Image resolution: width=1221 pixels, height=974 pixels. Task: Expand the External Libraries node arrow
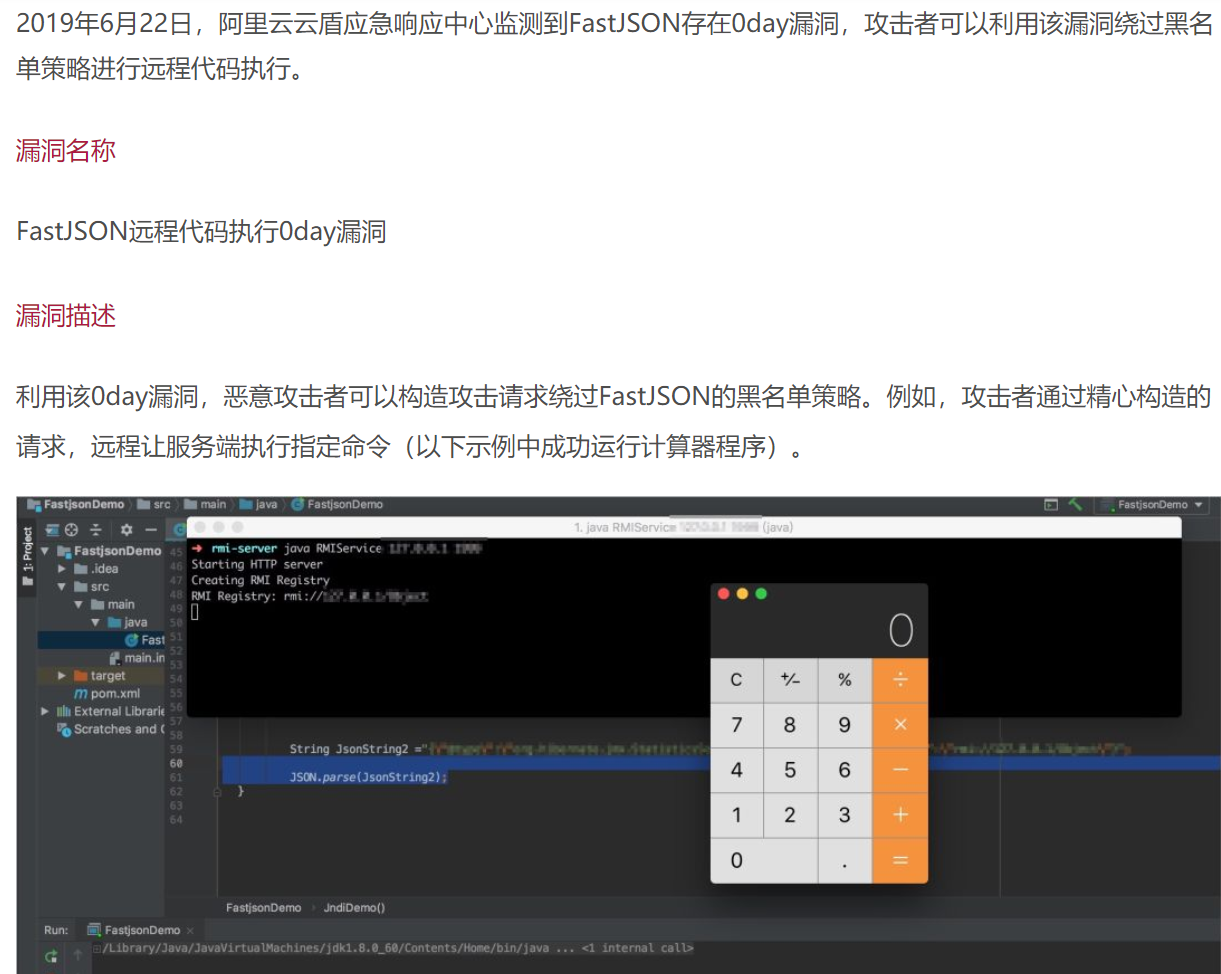tap(45, 711)
